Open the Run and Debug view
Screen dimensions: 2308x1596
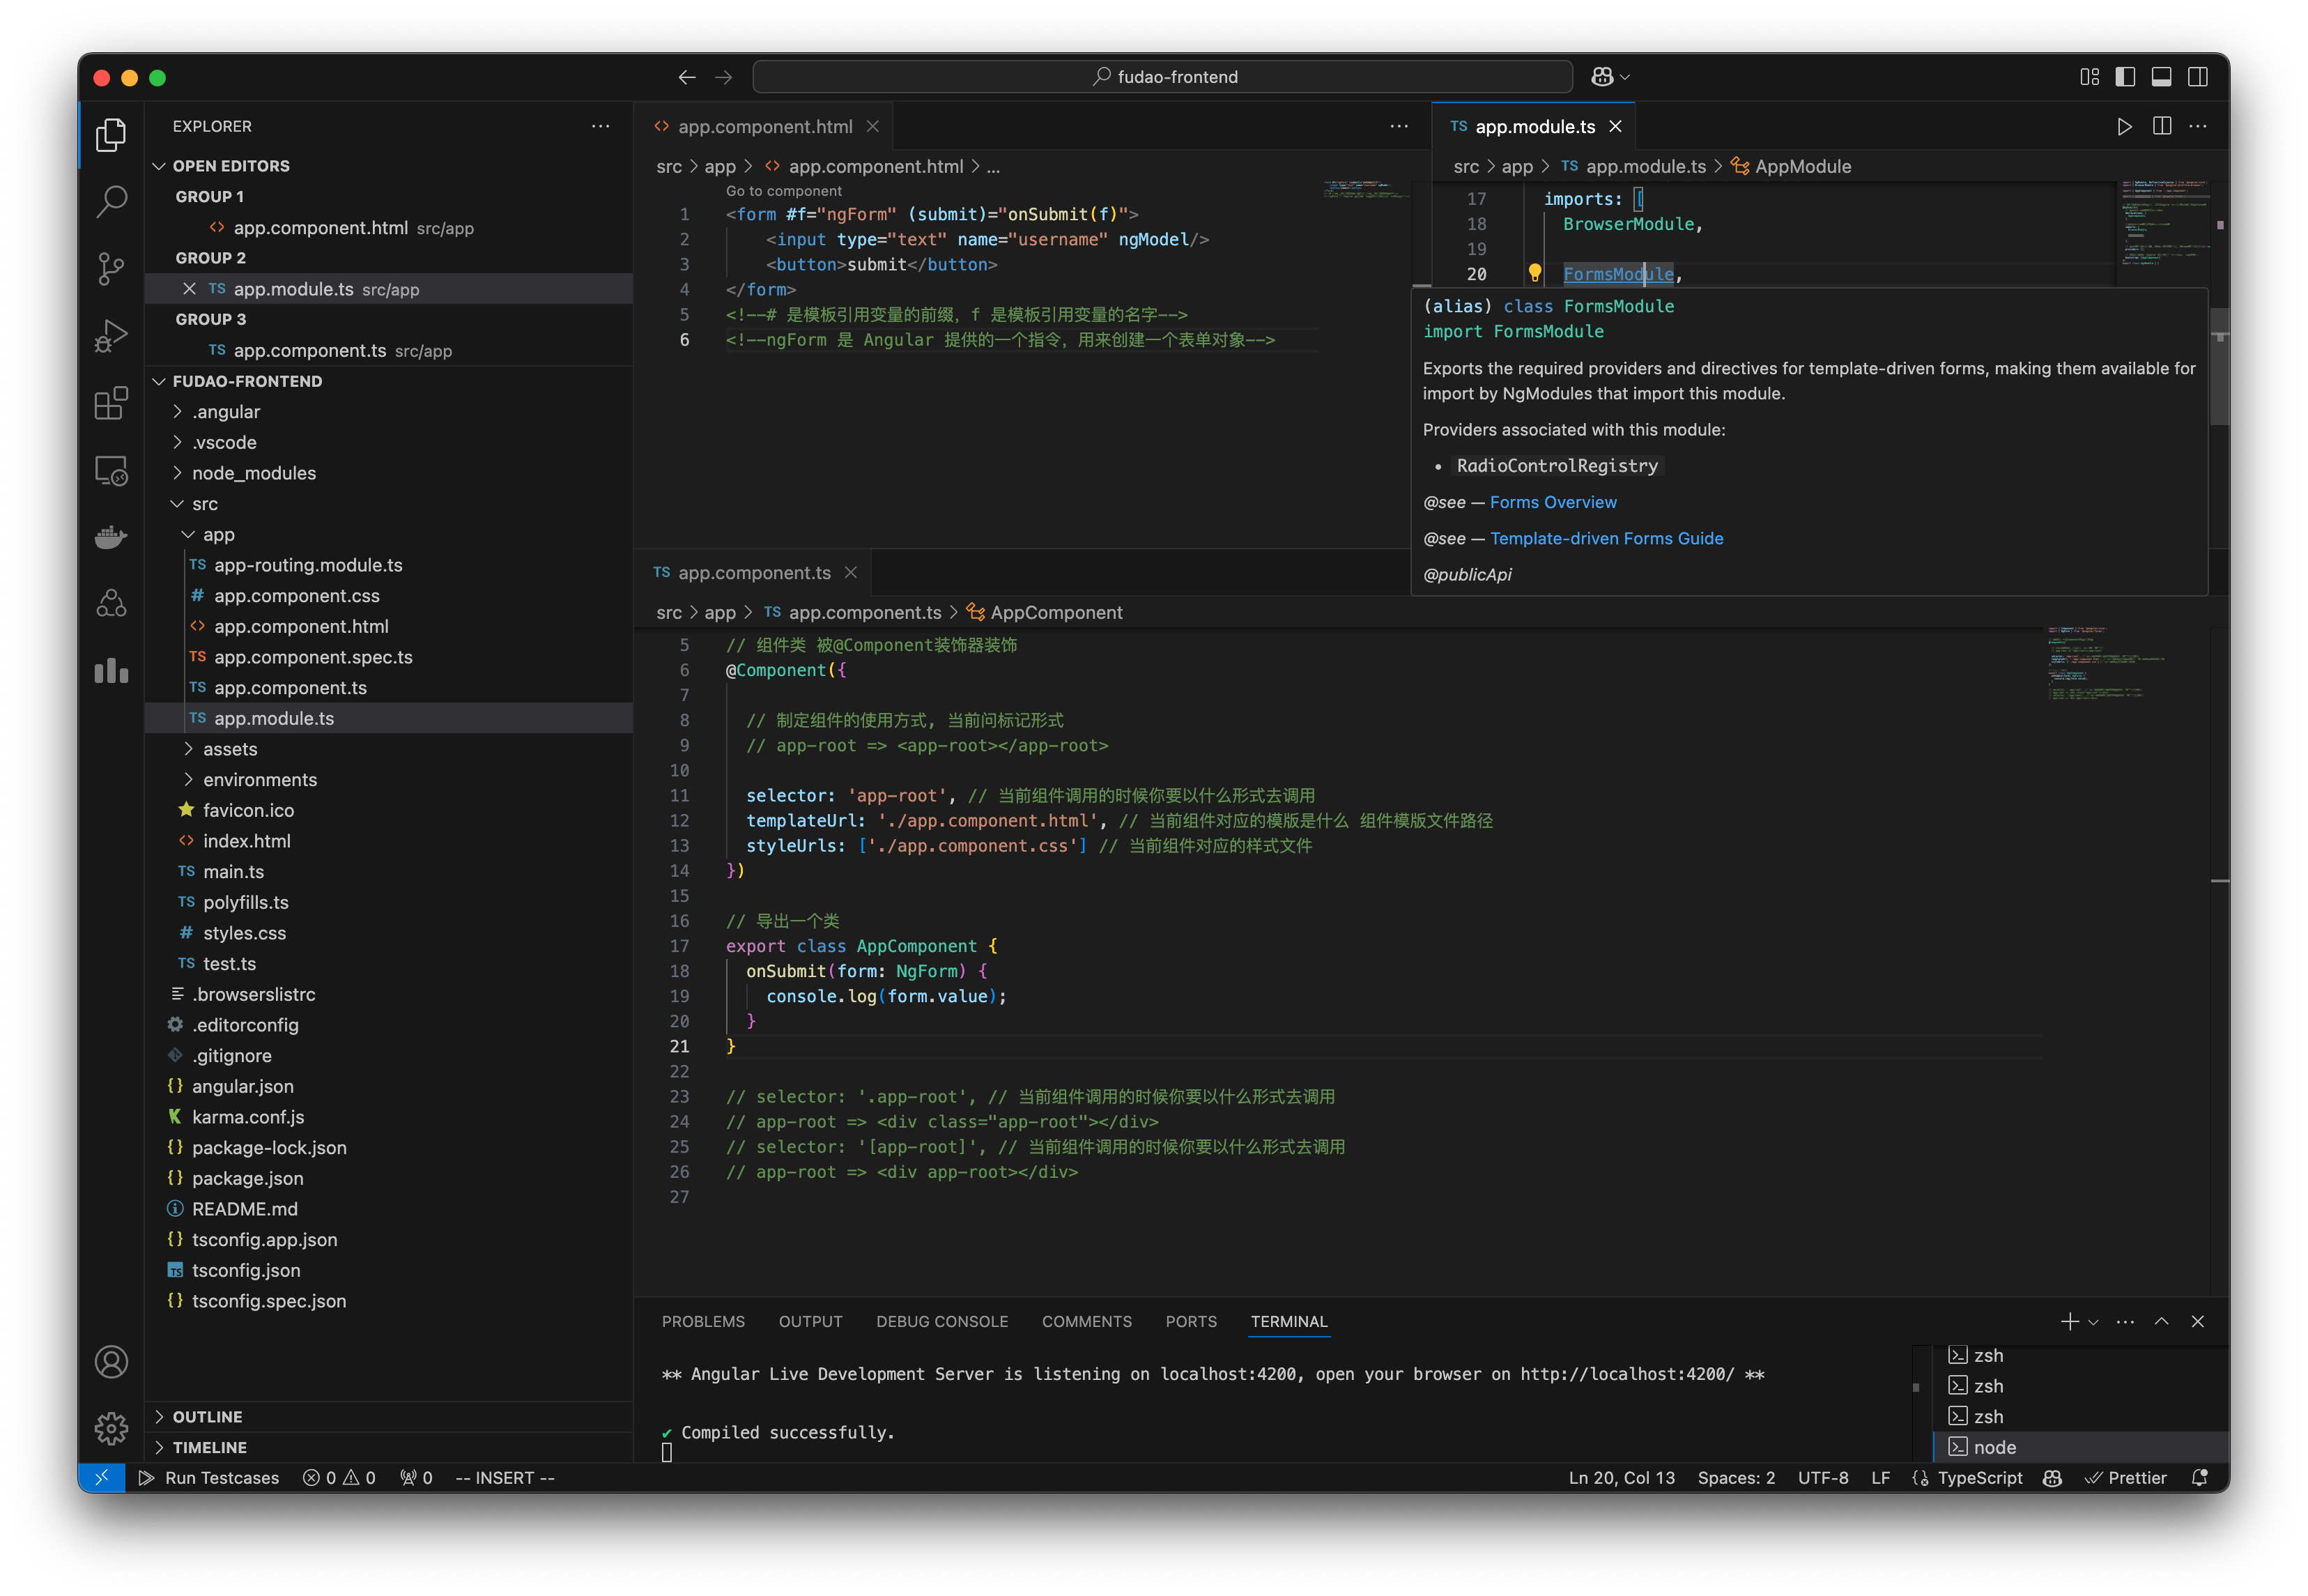click(111, 336)
